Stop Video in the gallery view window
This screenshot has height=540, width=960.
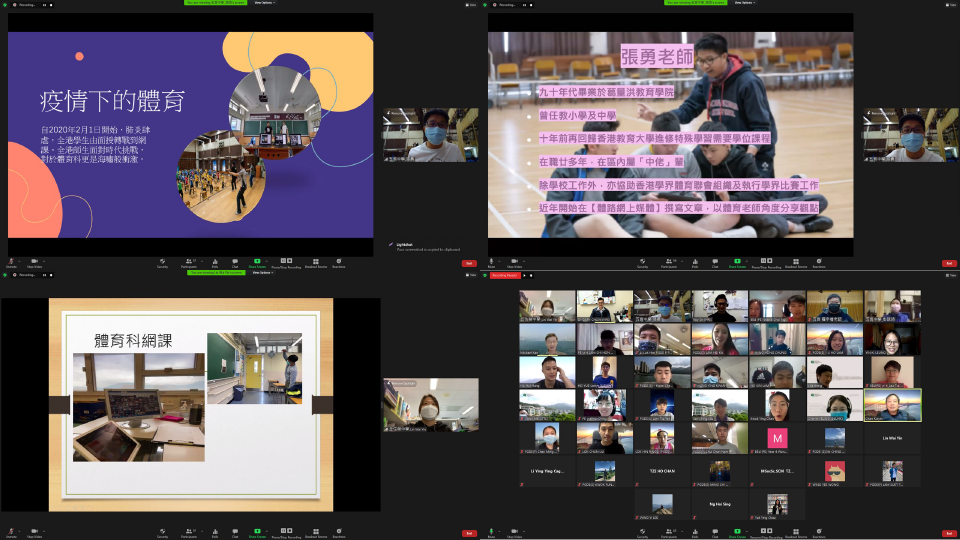click(514, 533)
